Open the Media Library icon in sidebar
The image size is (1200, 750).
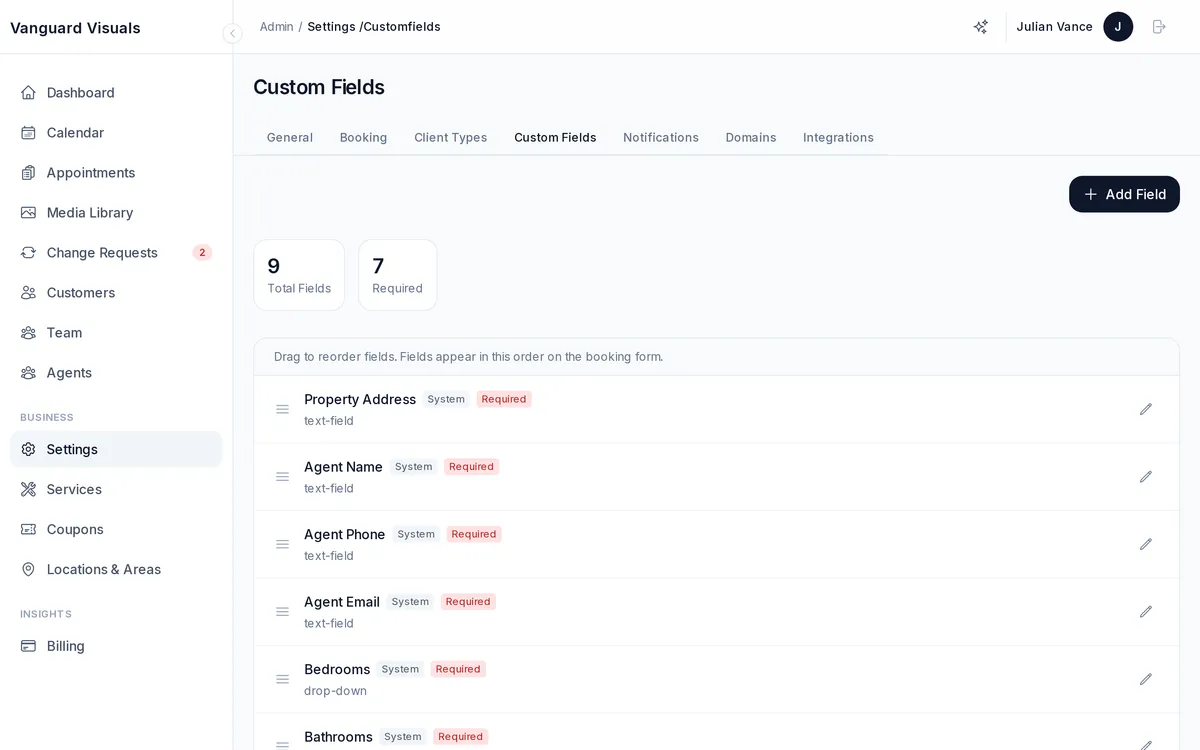(x=28, y=212)
